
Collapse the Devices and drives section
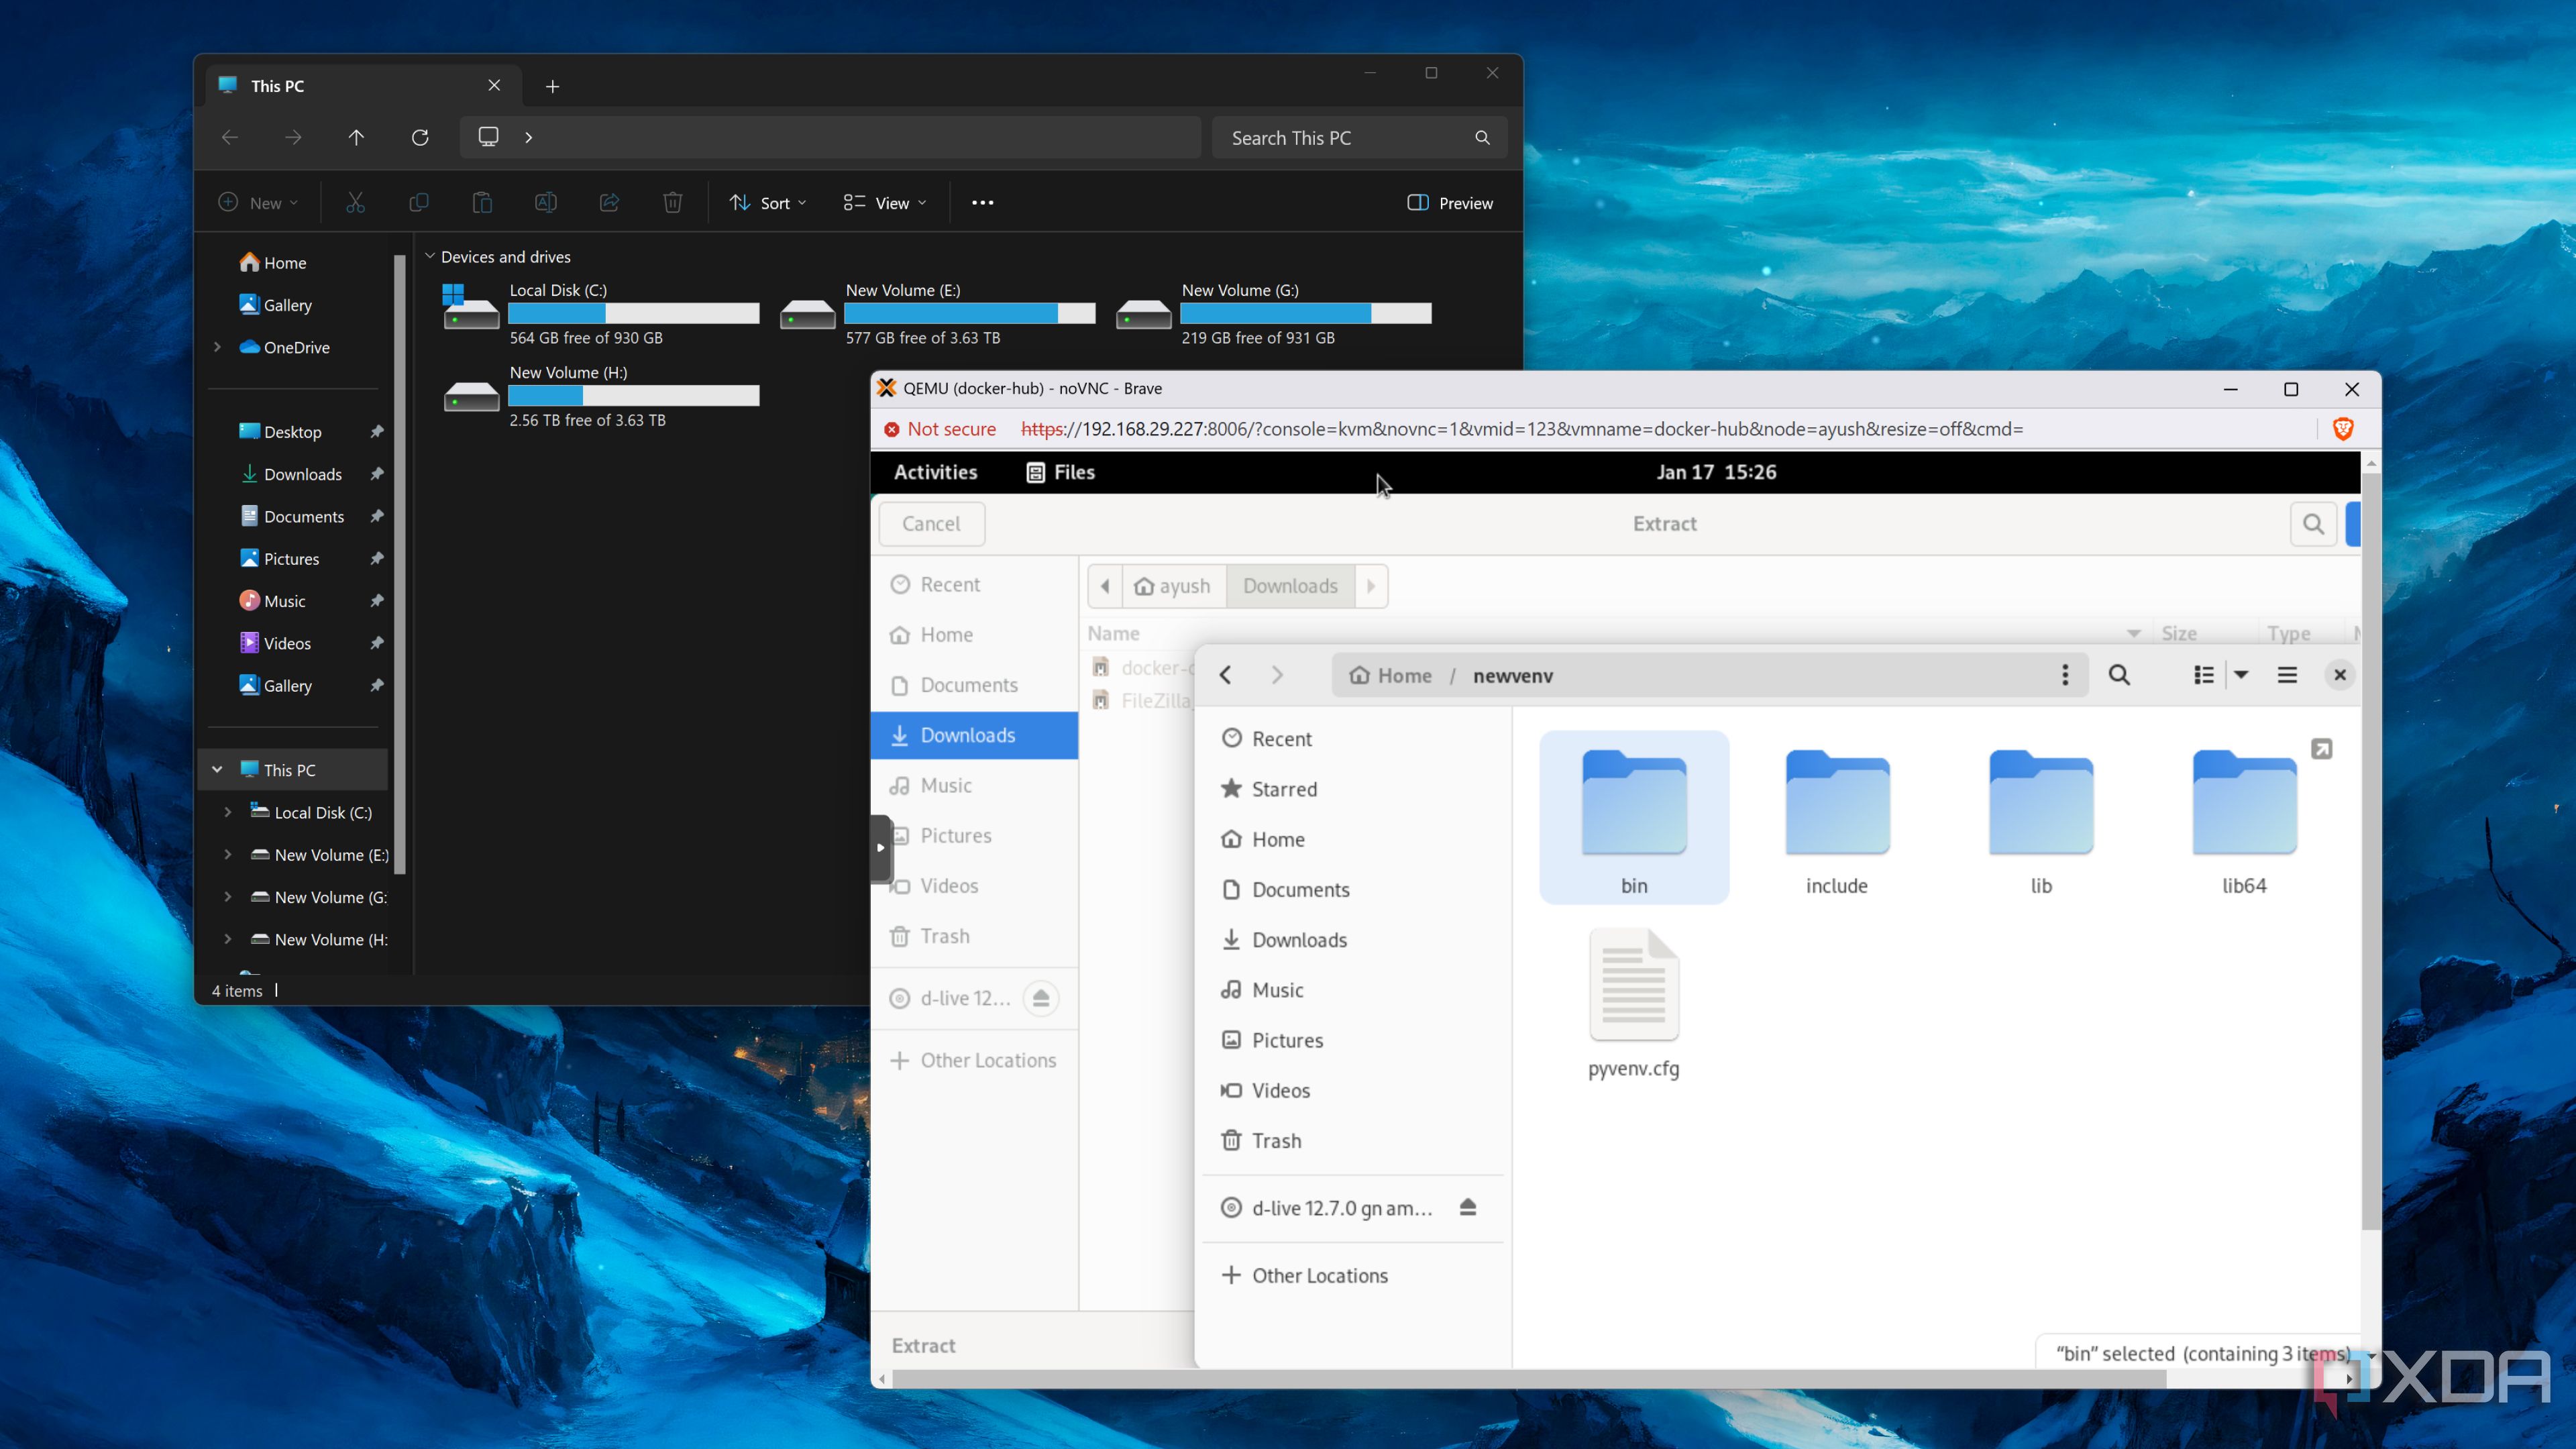tap(430, 256)
